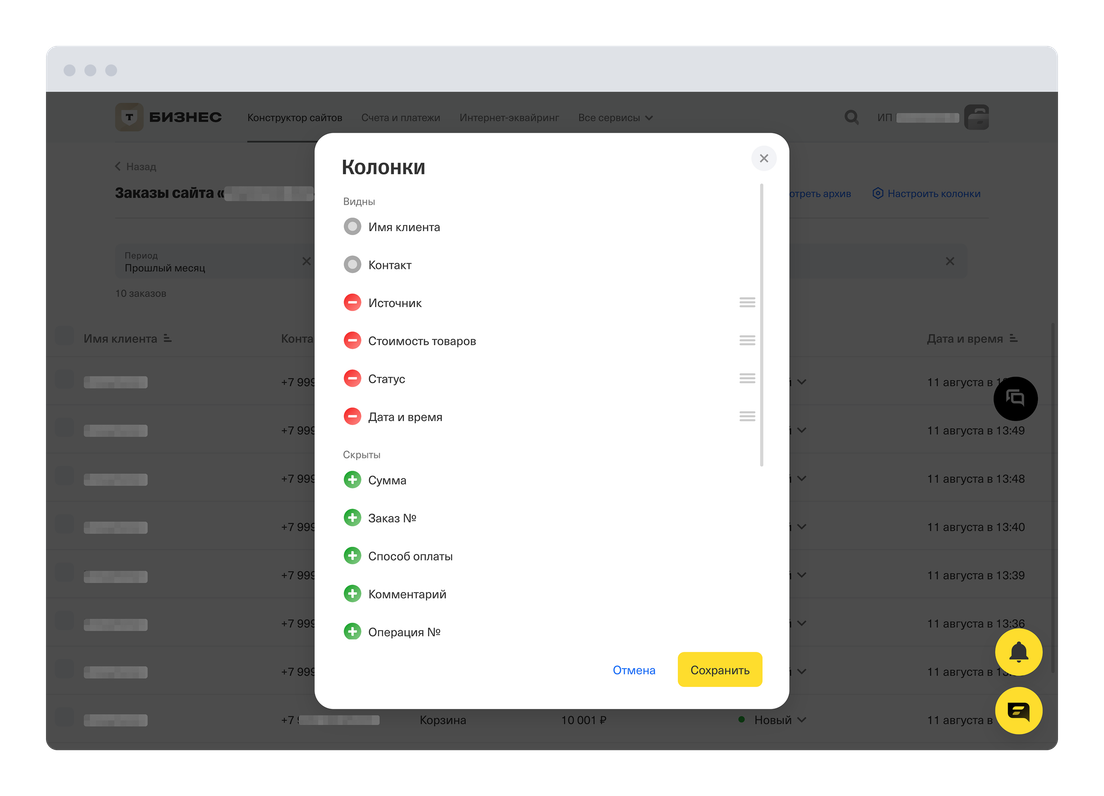This screenshot has width=1104, height=796.
Task: Open status dropdown in the 13:48 row
Action: click(801, 479)
